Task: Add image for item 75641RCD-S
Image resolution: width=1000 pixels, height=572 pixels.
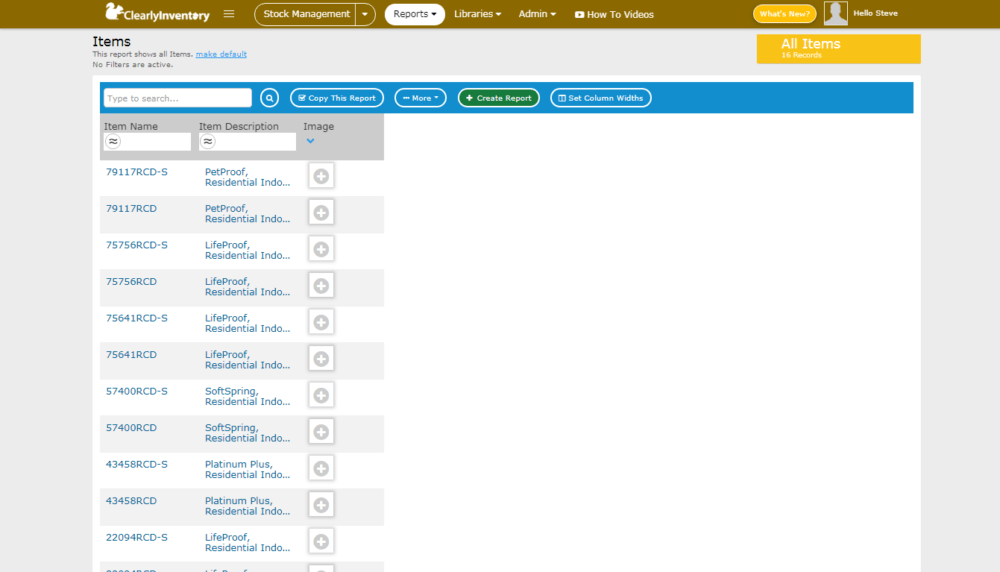Action: point(321,322)
